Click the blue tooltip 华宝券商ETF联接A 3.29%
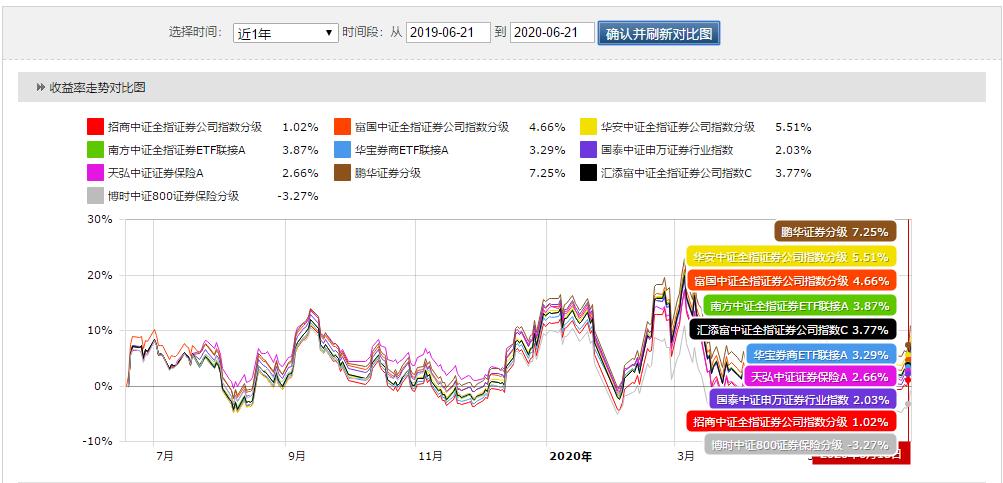The width and height of the screenshot is (1003, 483). tap(822, 354)
